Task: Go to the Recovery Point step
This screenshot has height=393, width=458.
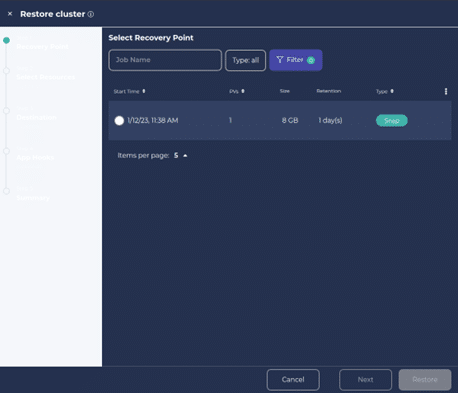Action: (x=42, y=46)
